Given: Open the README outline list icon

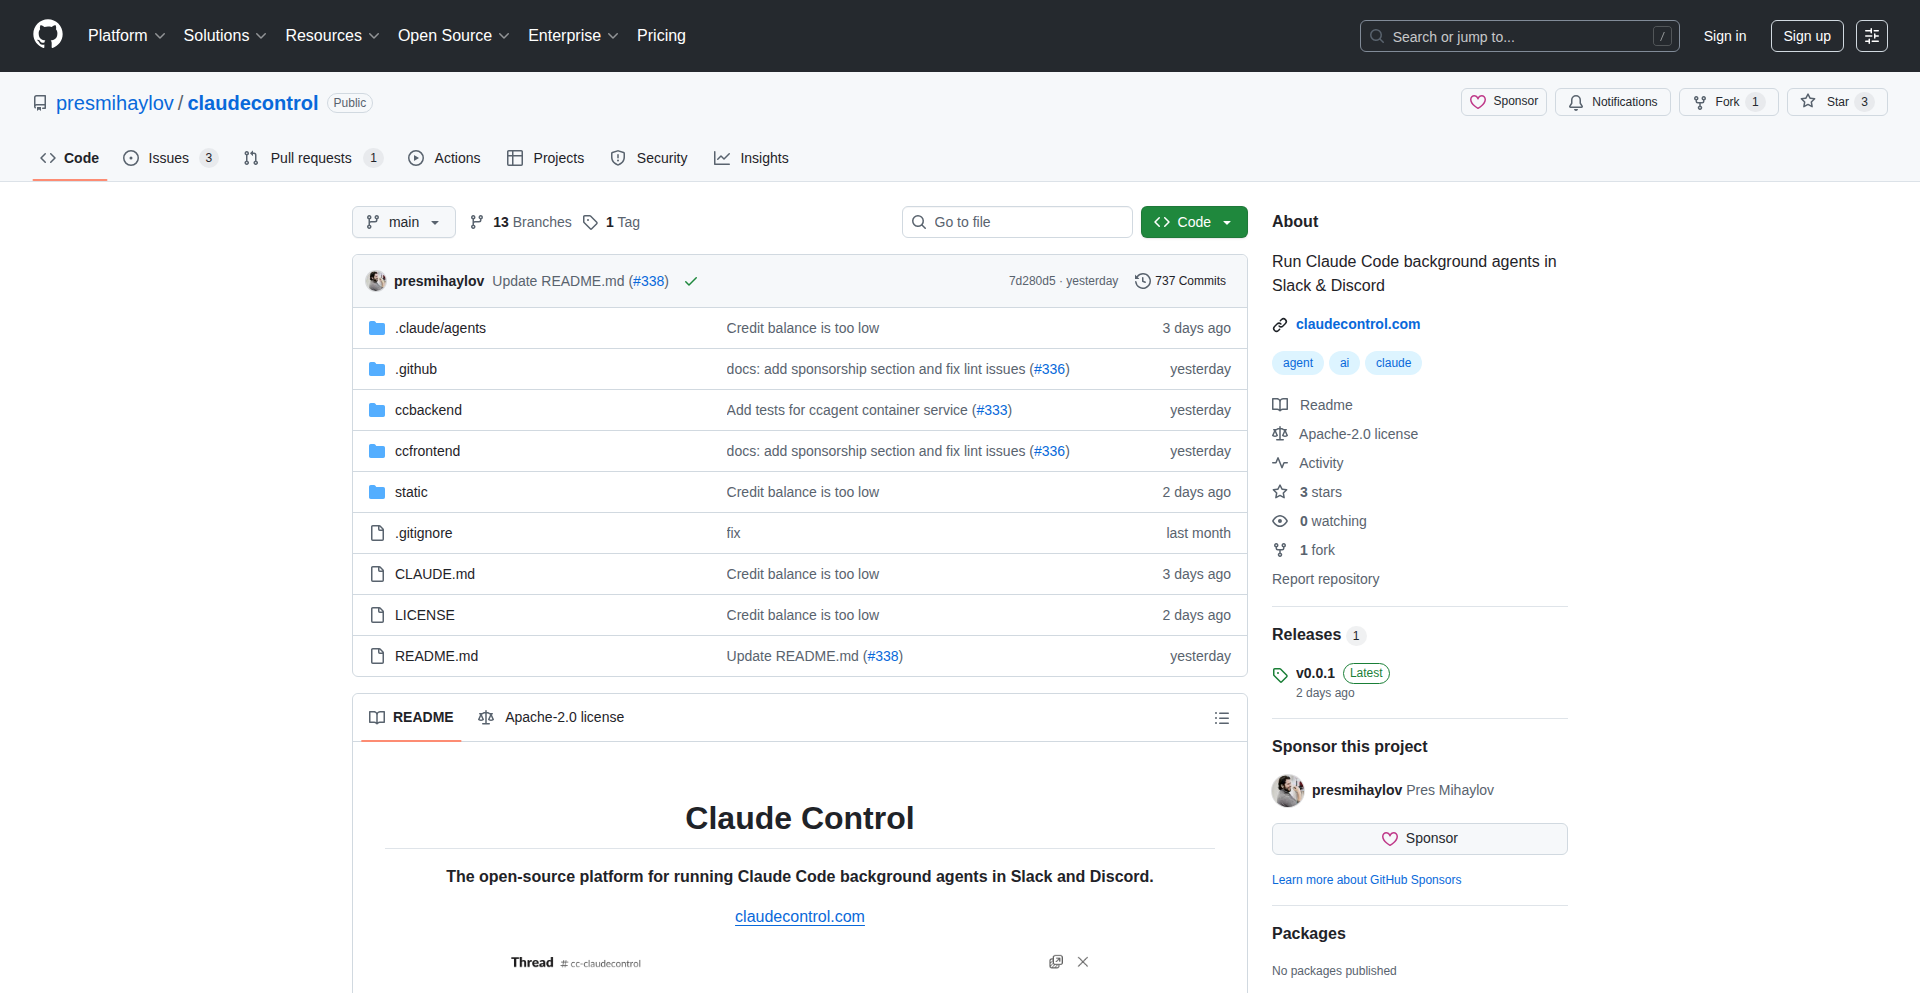Looking at the screenshot, I should click(x=1222, y=718).
